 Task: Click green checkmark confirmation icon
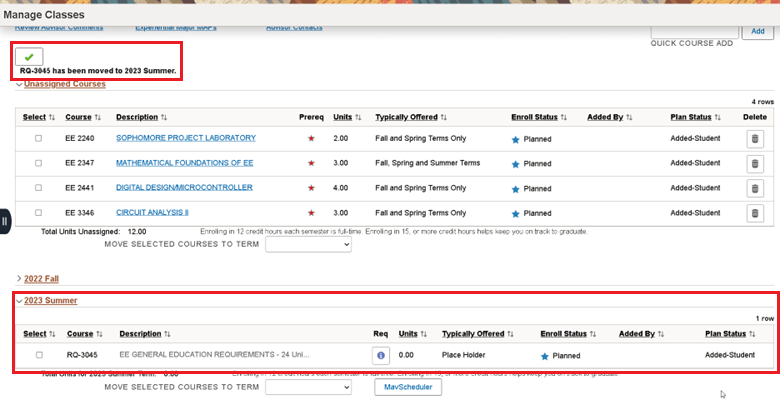(x=29, y=57)
